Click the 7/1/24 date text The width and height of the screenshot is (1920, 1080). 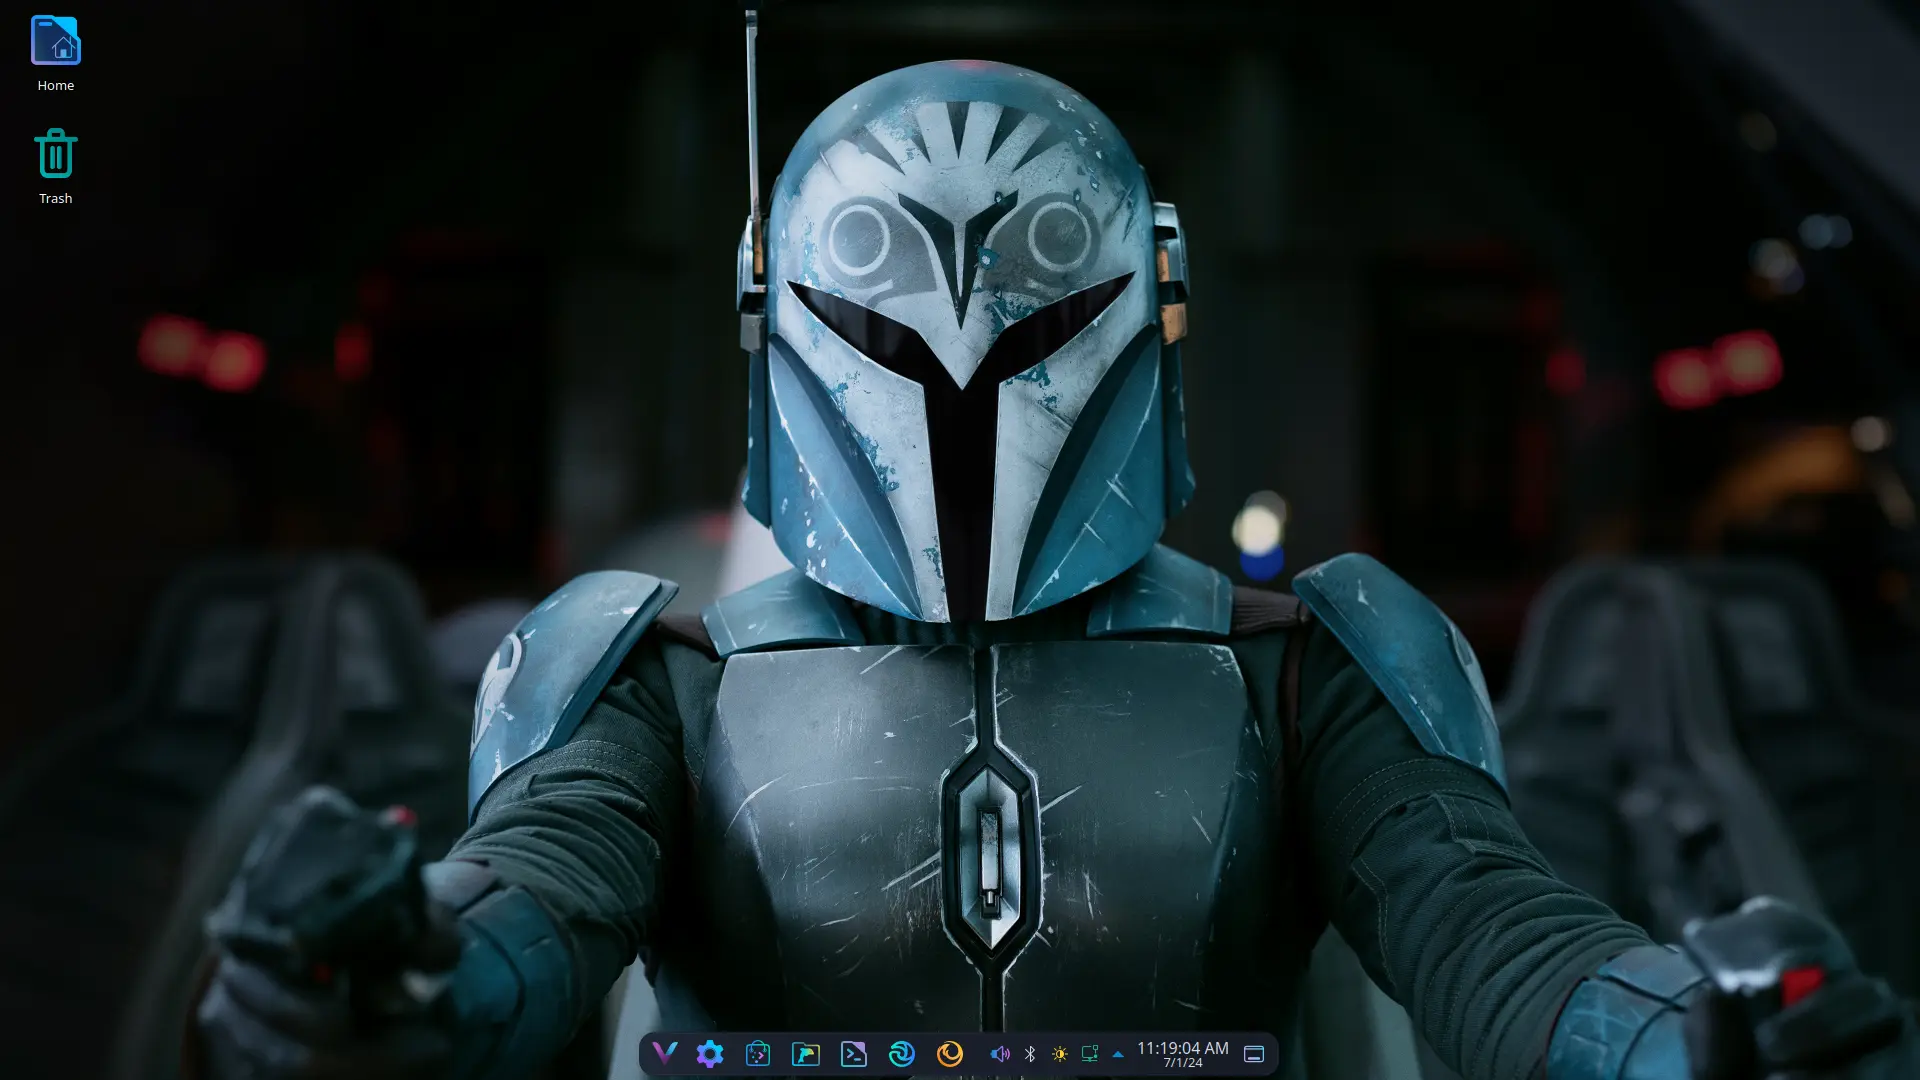click(x=1183, y=1063)
